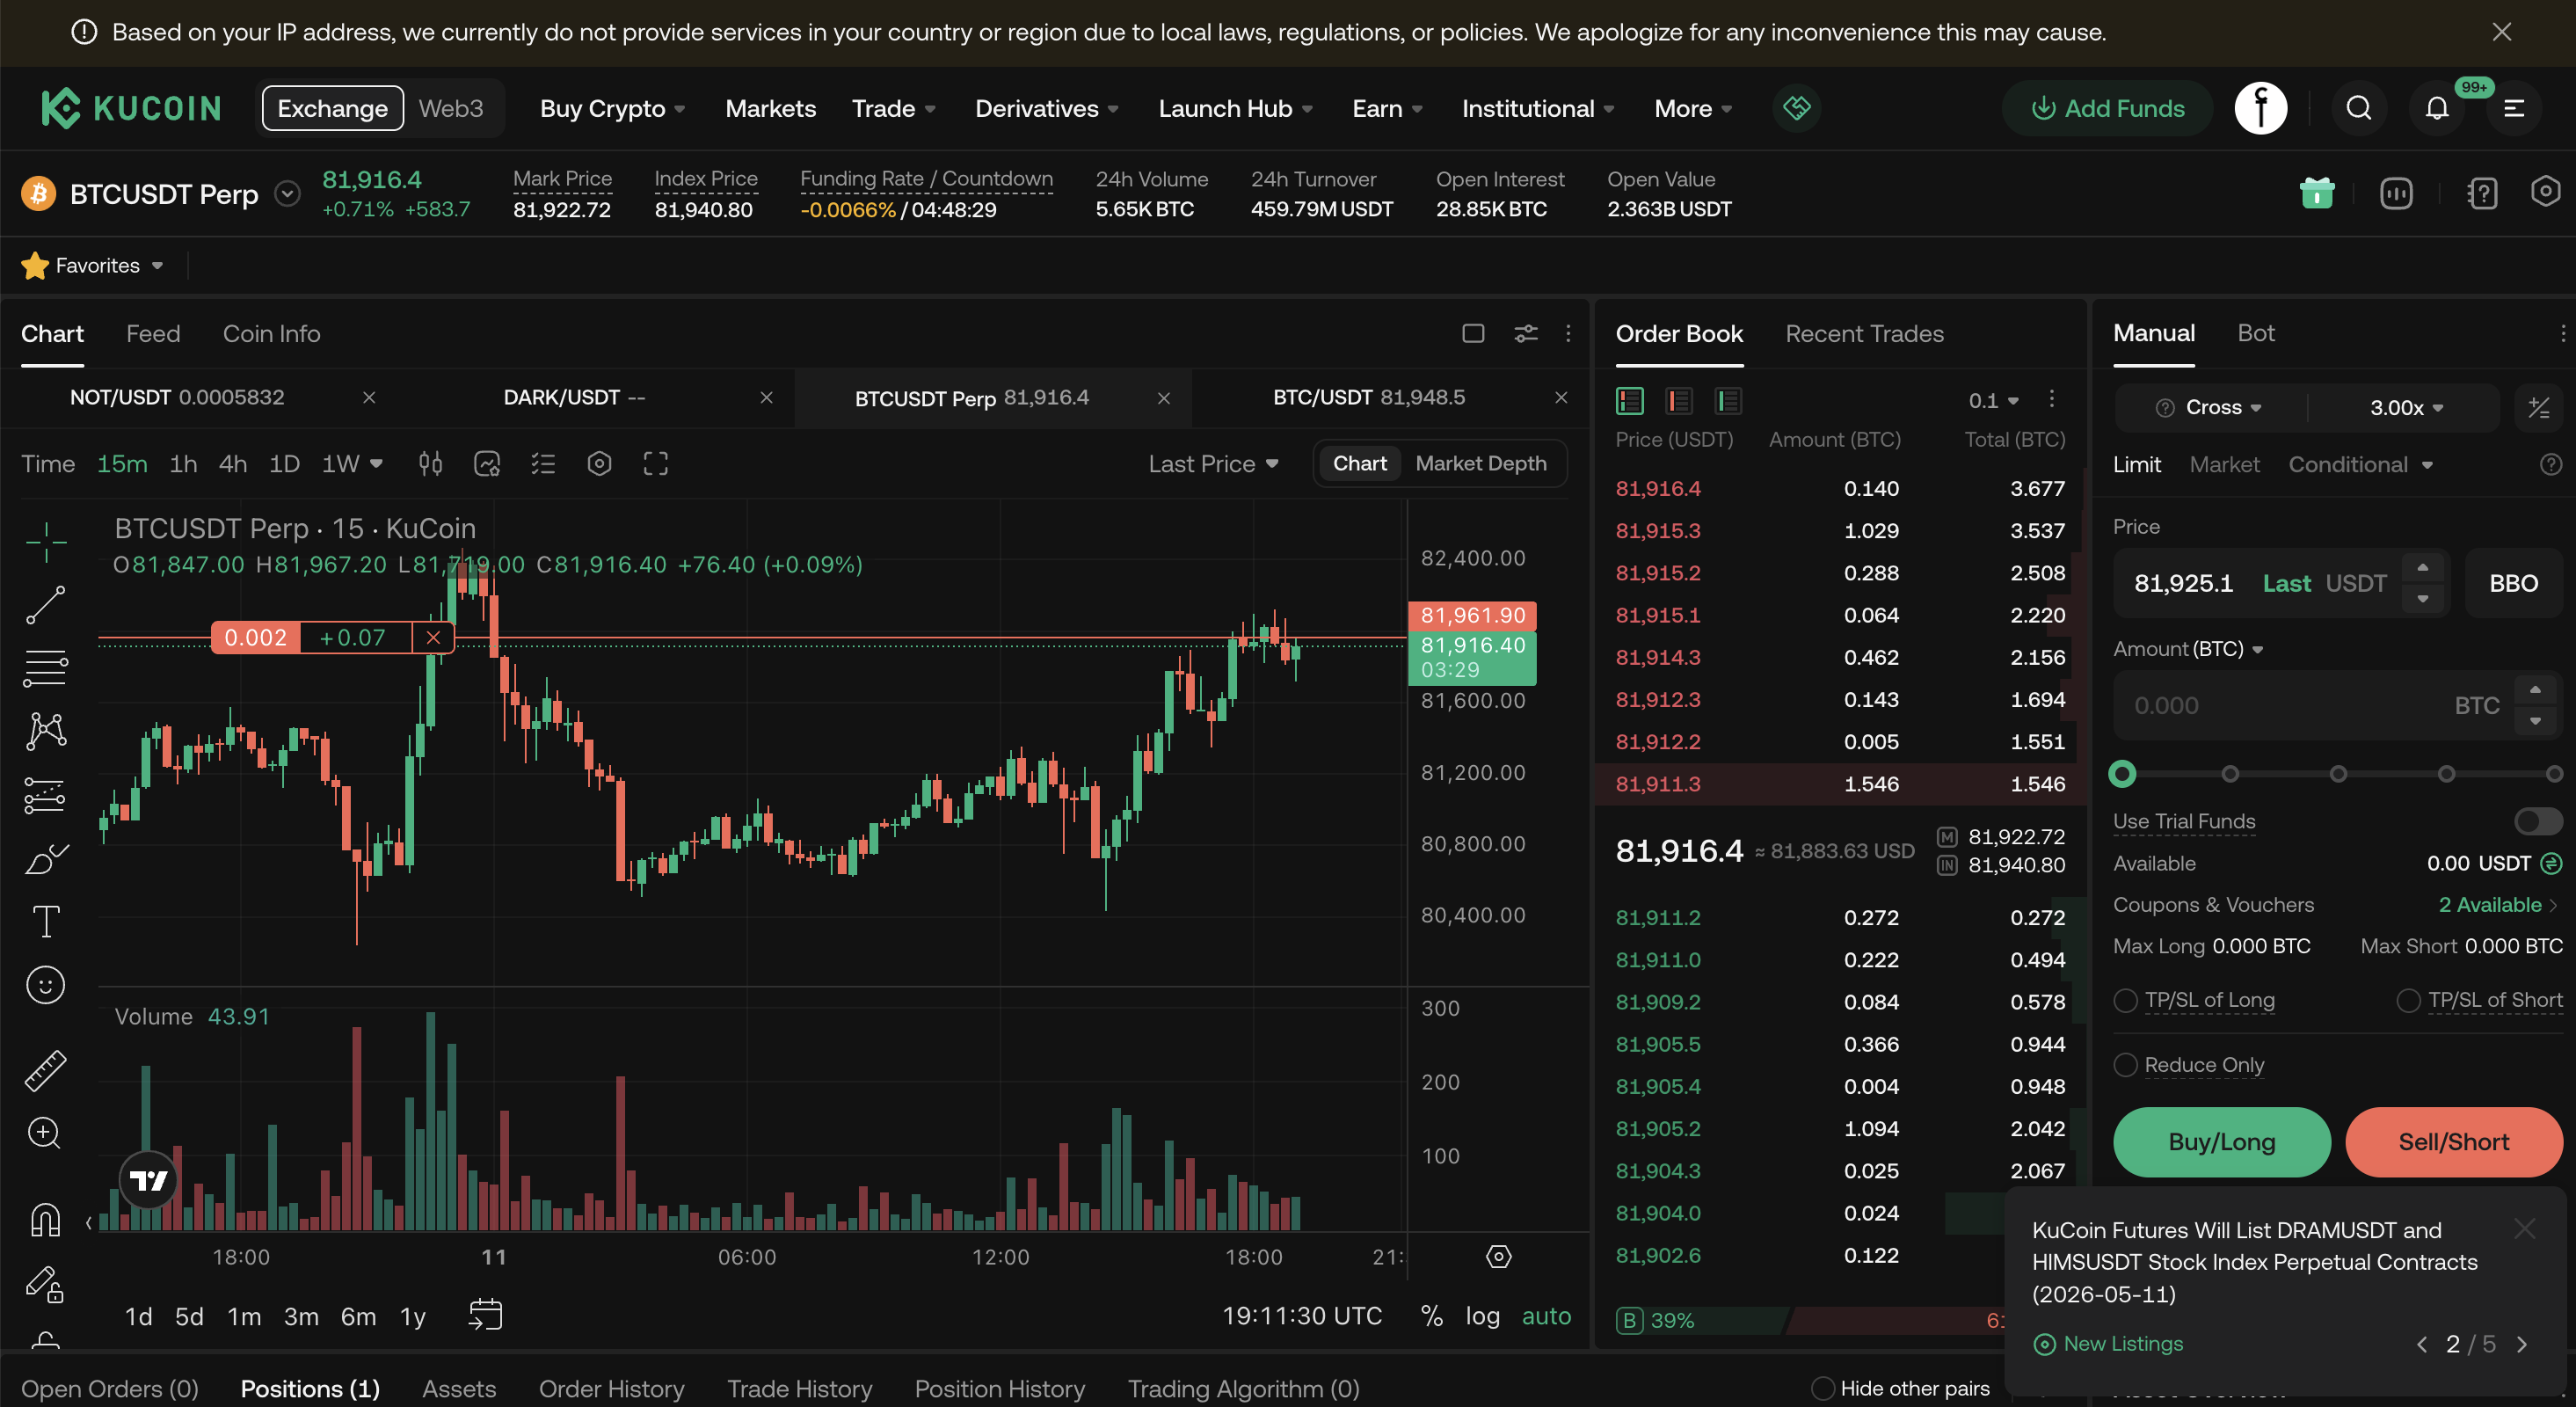Open the BTC/USDT chart tab
Viewport: 2576px width, 1407px height.
(x=1368, y=397)
